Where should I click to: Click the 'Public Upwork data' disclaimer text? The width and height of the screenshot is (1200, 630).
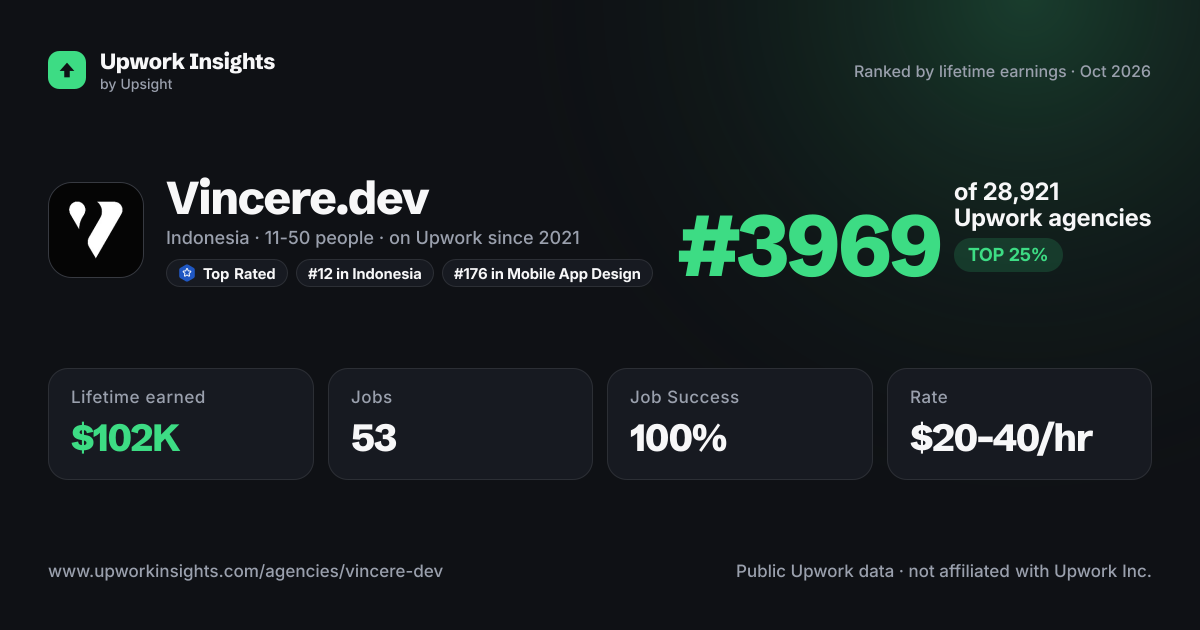coord(944,572)
